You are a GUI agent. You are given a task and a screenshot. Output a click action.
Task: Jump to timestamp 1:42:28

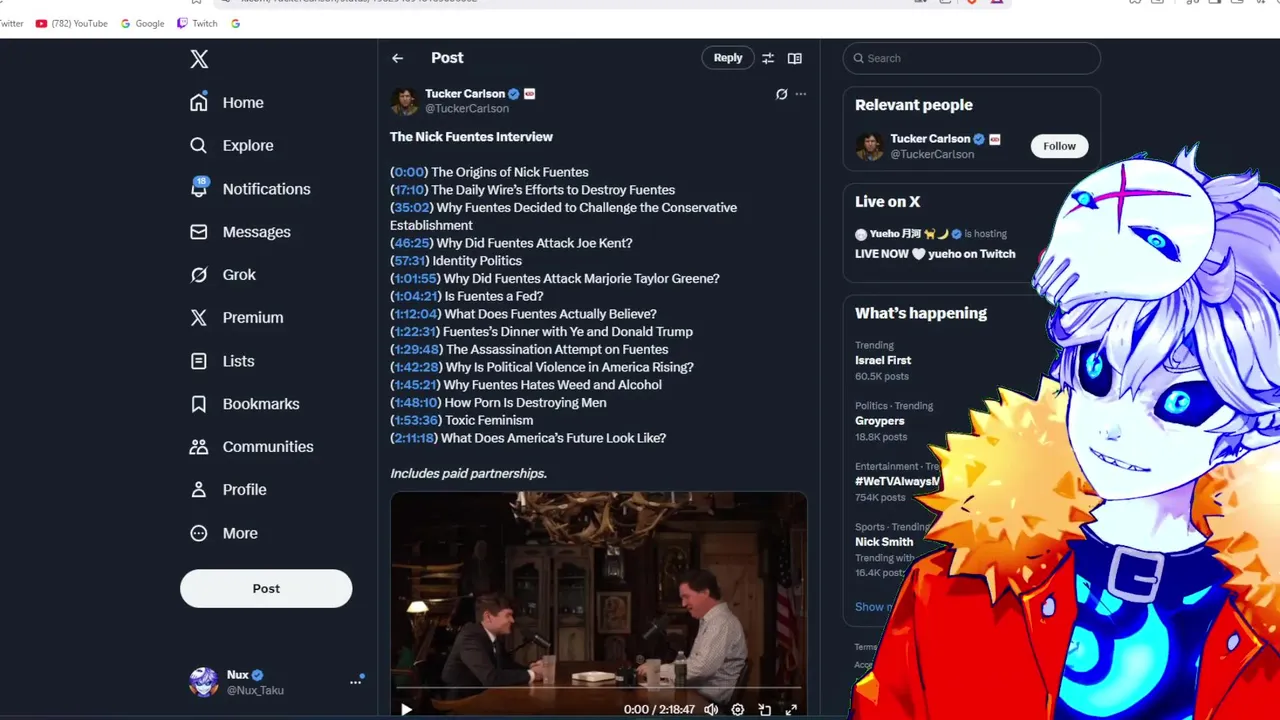coord(417,367)
